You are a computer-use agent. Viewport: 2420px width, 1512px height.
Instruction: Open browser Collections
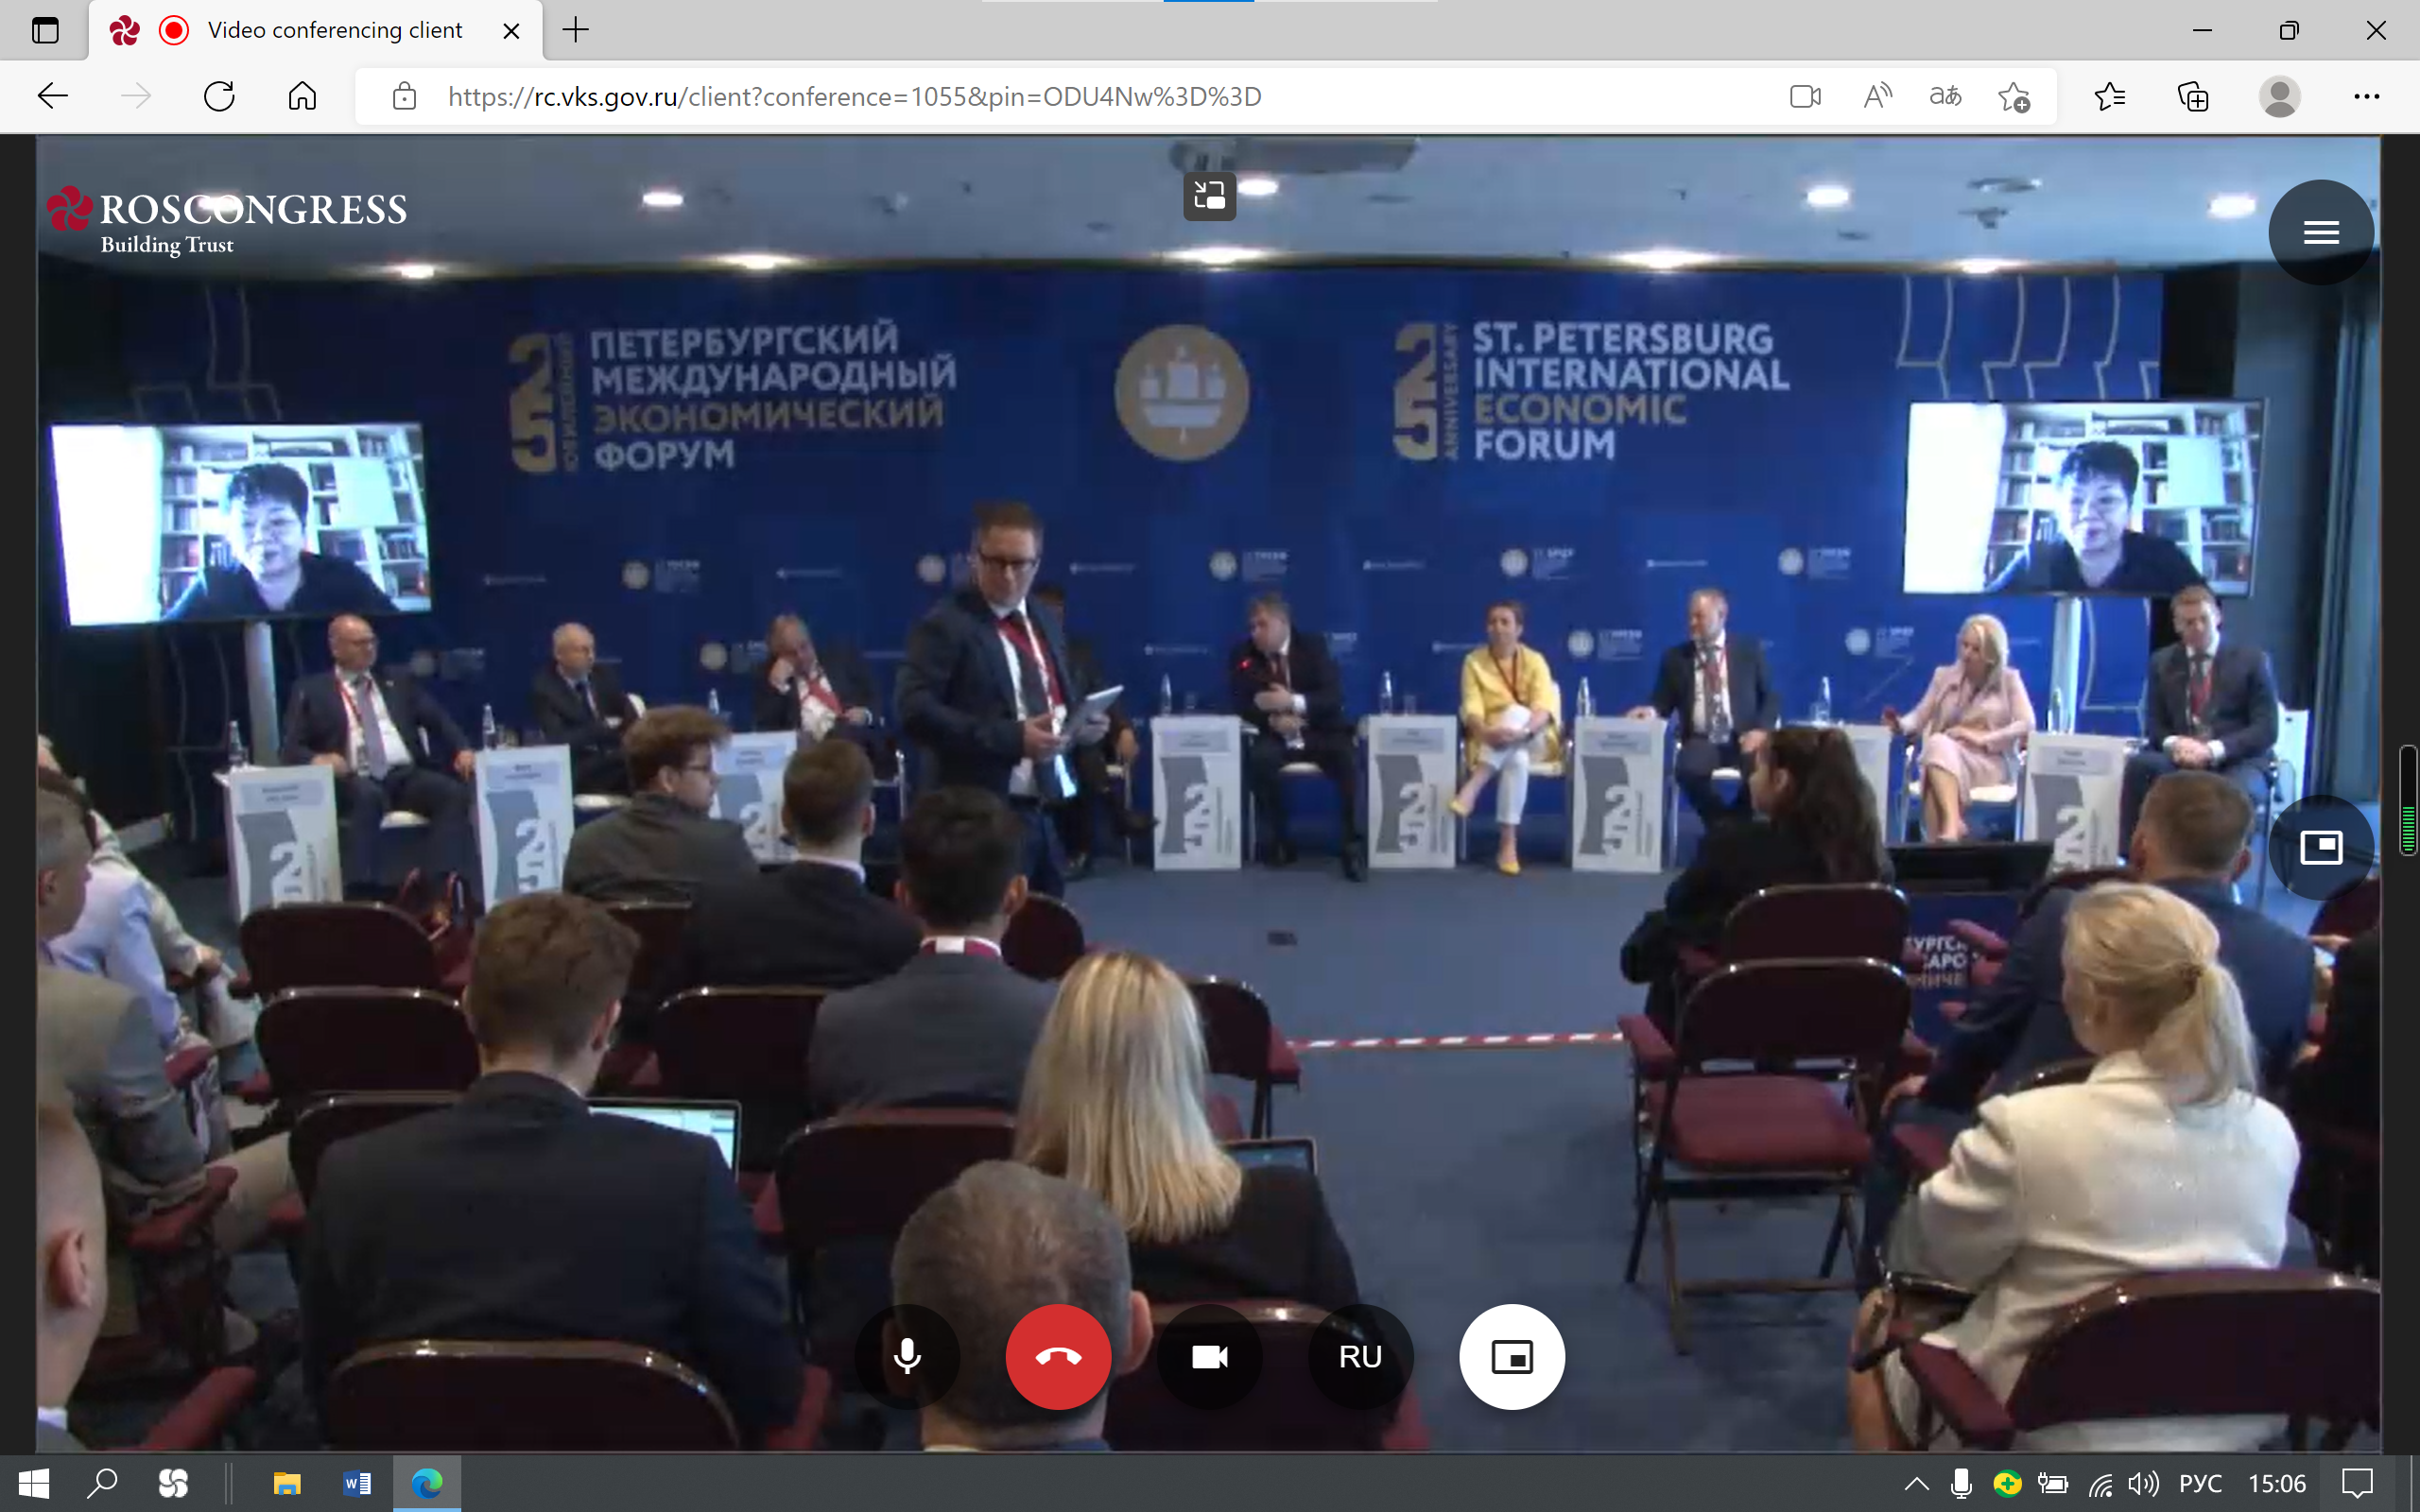pos(2193,96)
